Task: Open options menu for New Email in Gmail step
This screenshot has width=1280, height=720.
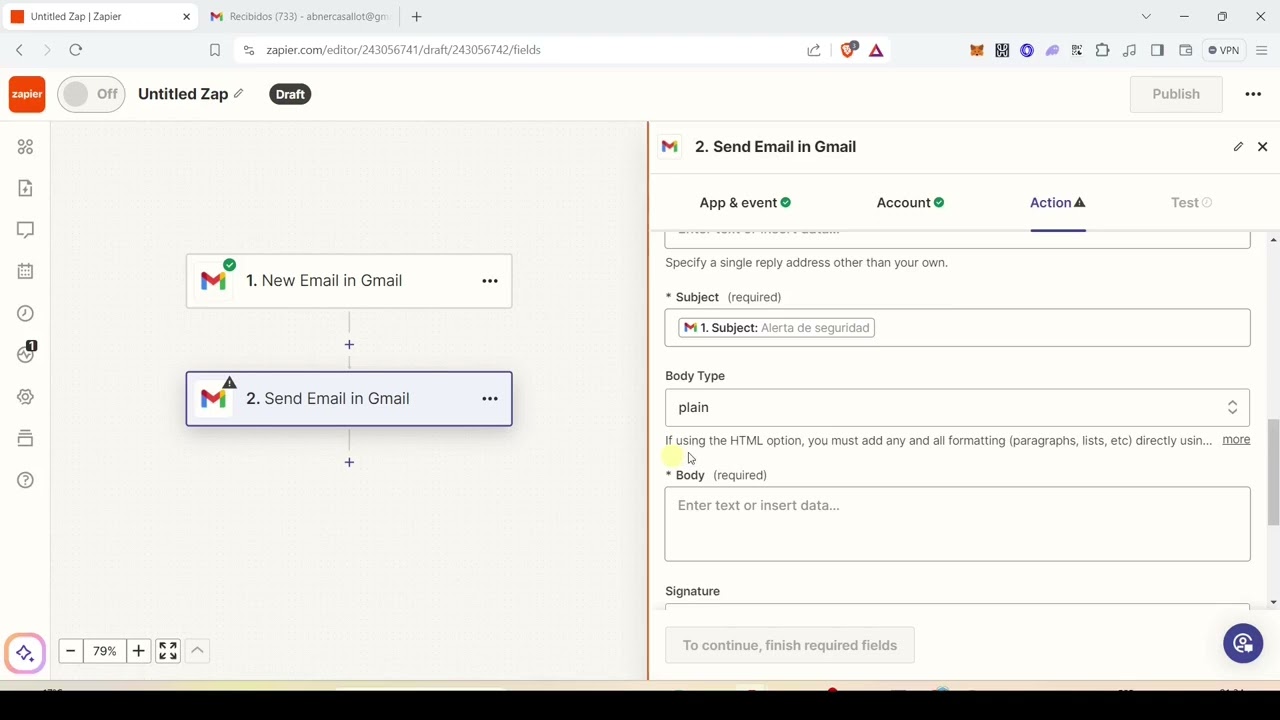Action: [490, 281]
